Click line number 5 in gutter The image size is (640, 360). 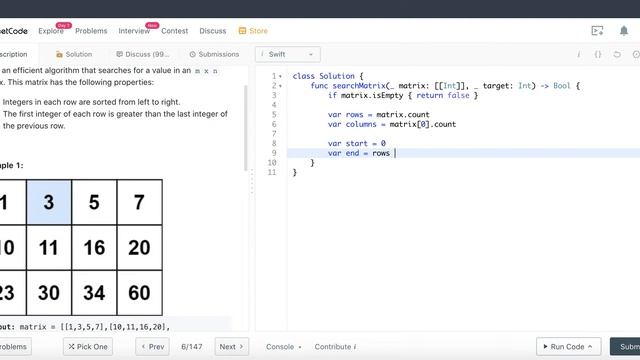pyautogui.click(x=274, y=115)
